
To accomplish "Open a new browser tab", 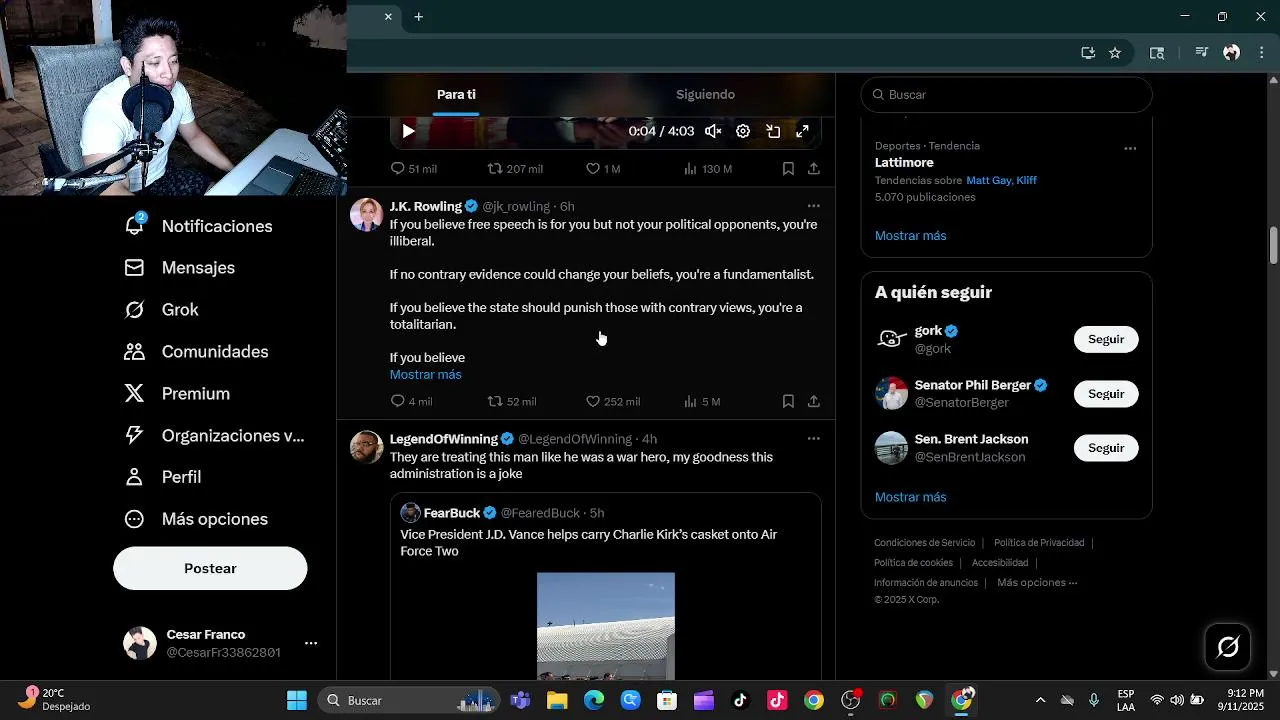I will point(419,17).
